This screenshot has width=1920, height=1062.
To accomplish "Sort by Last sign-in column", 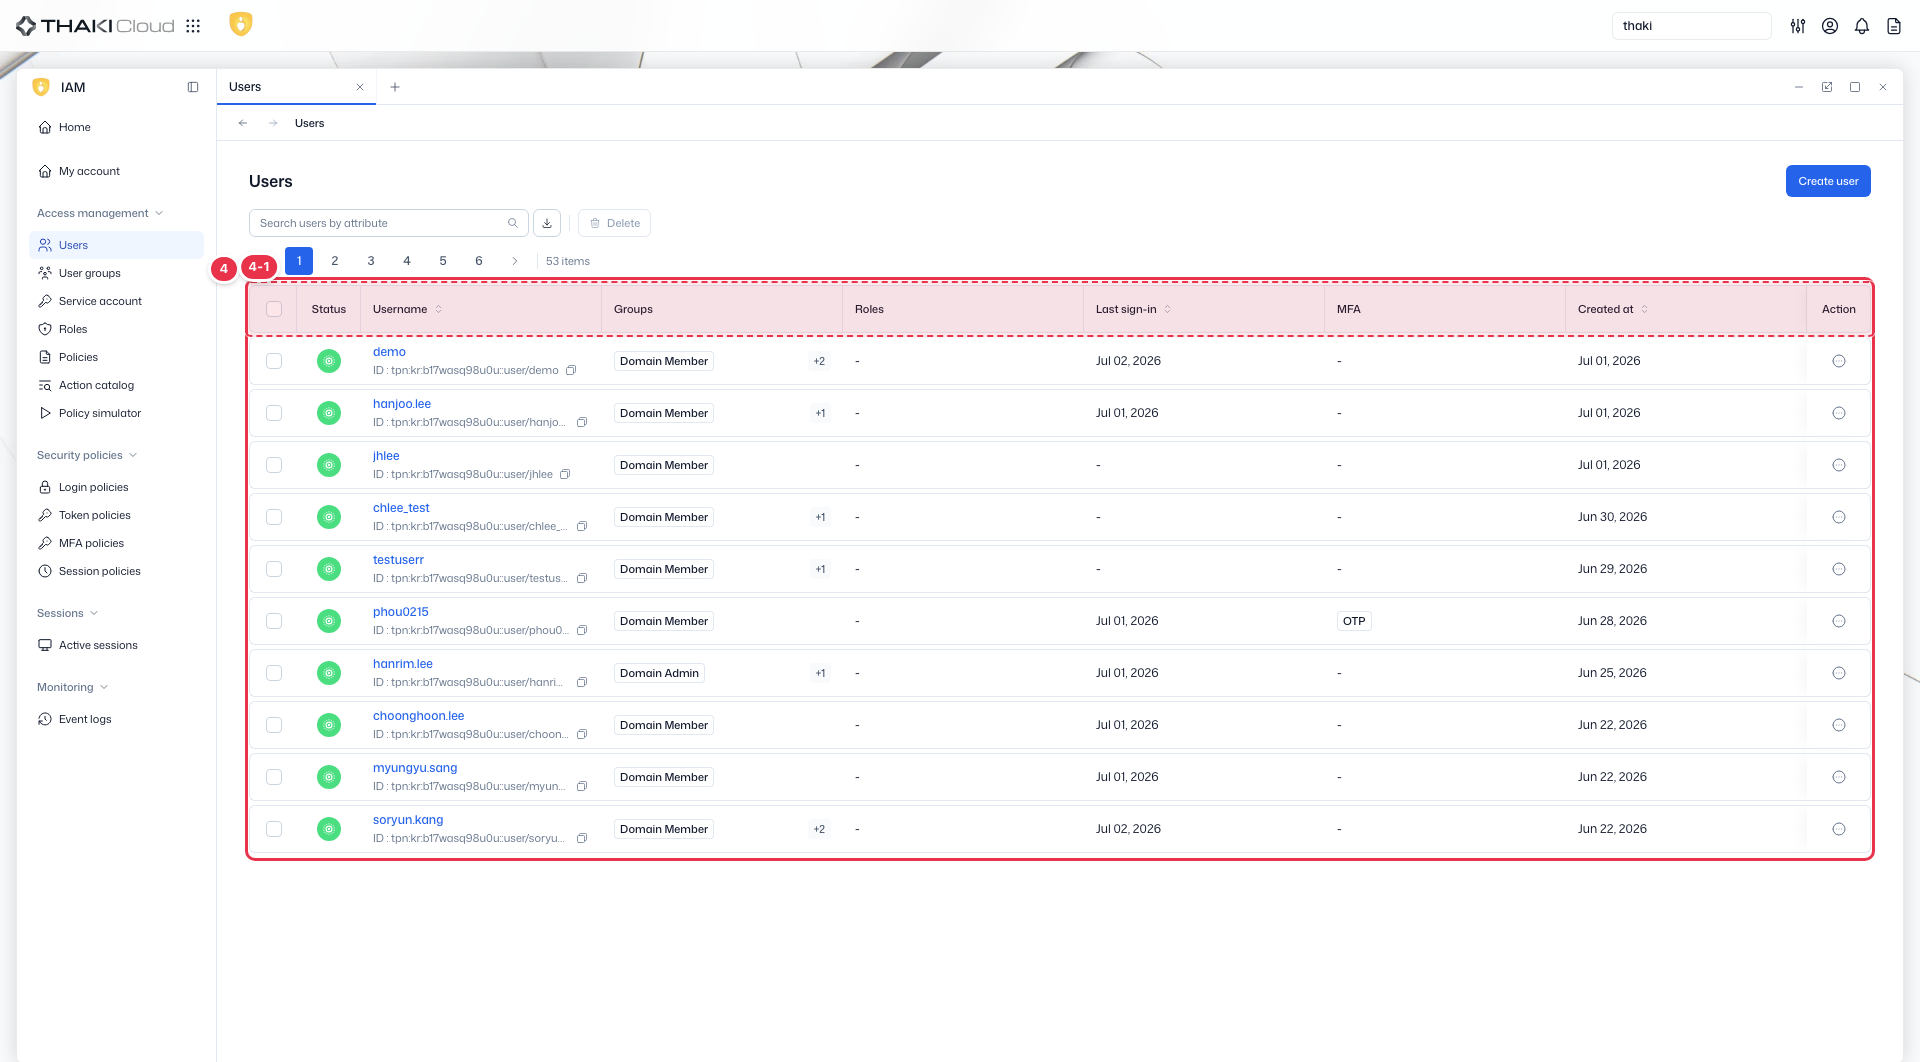I will pos(1167,309).
